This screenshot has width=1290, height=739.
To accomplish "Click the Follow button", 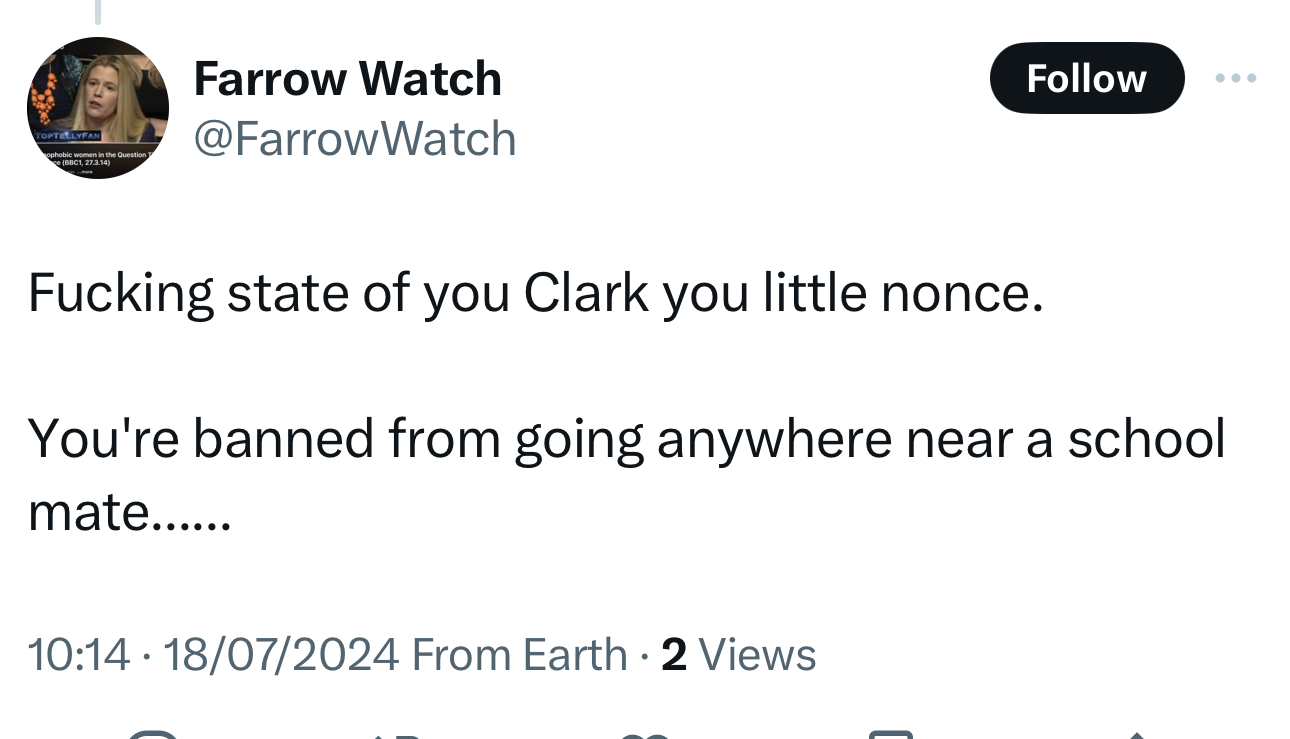I will click(x=1086, y=78).
